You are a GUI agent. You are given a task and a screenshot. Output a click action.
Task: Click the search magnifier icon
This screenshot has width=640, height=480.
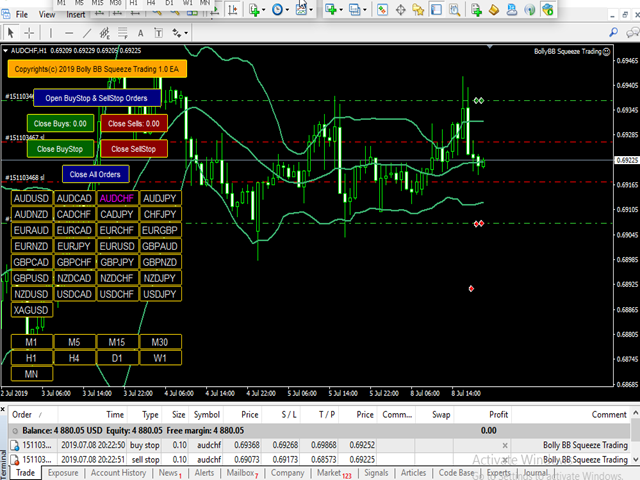pos(613,33)
